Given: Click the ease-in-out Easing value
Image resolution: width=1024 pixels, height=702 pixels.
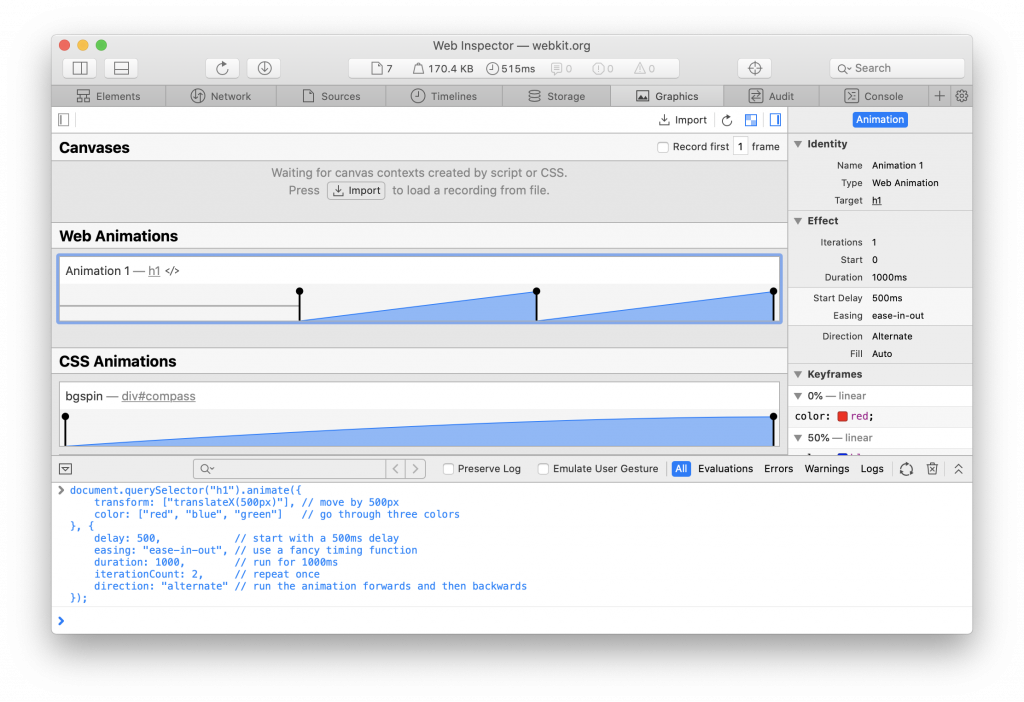Looking at the screenshot, I should tap(898, 316).
